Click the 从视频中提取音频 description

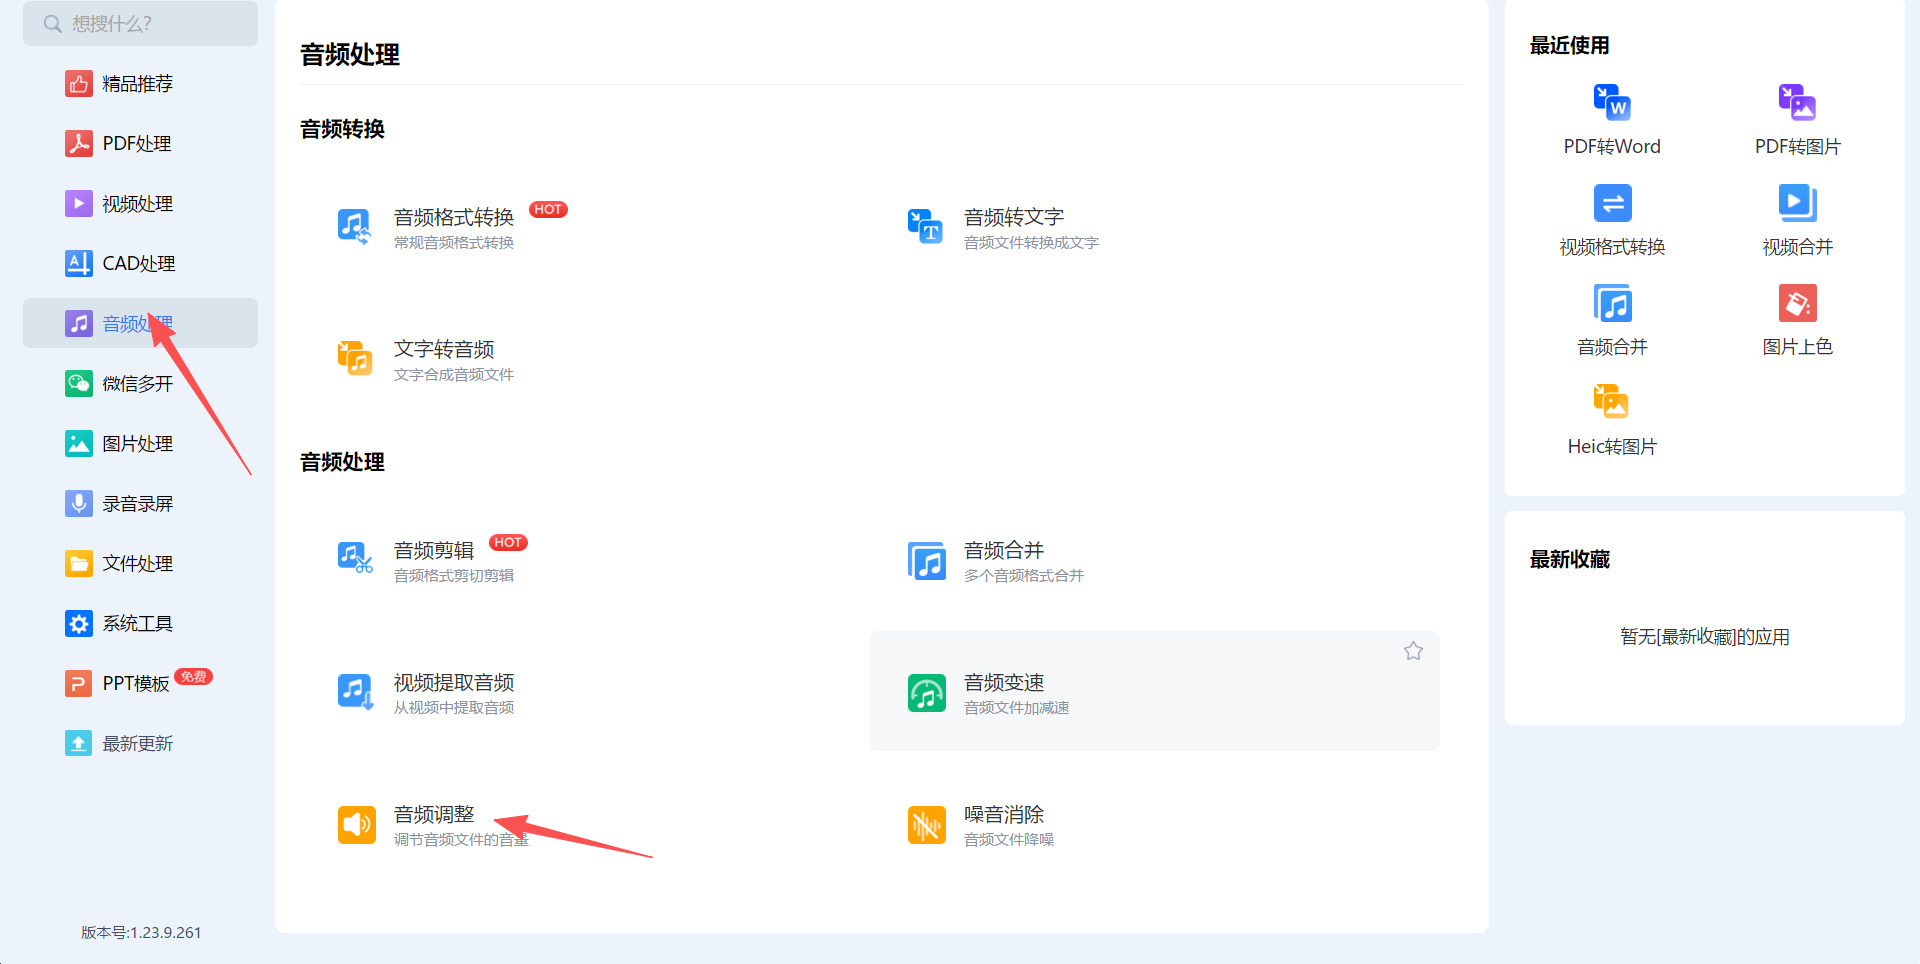[x=454, y=708]
